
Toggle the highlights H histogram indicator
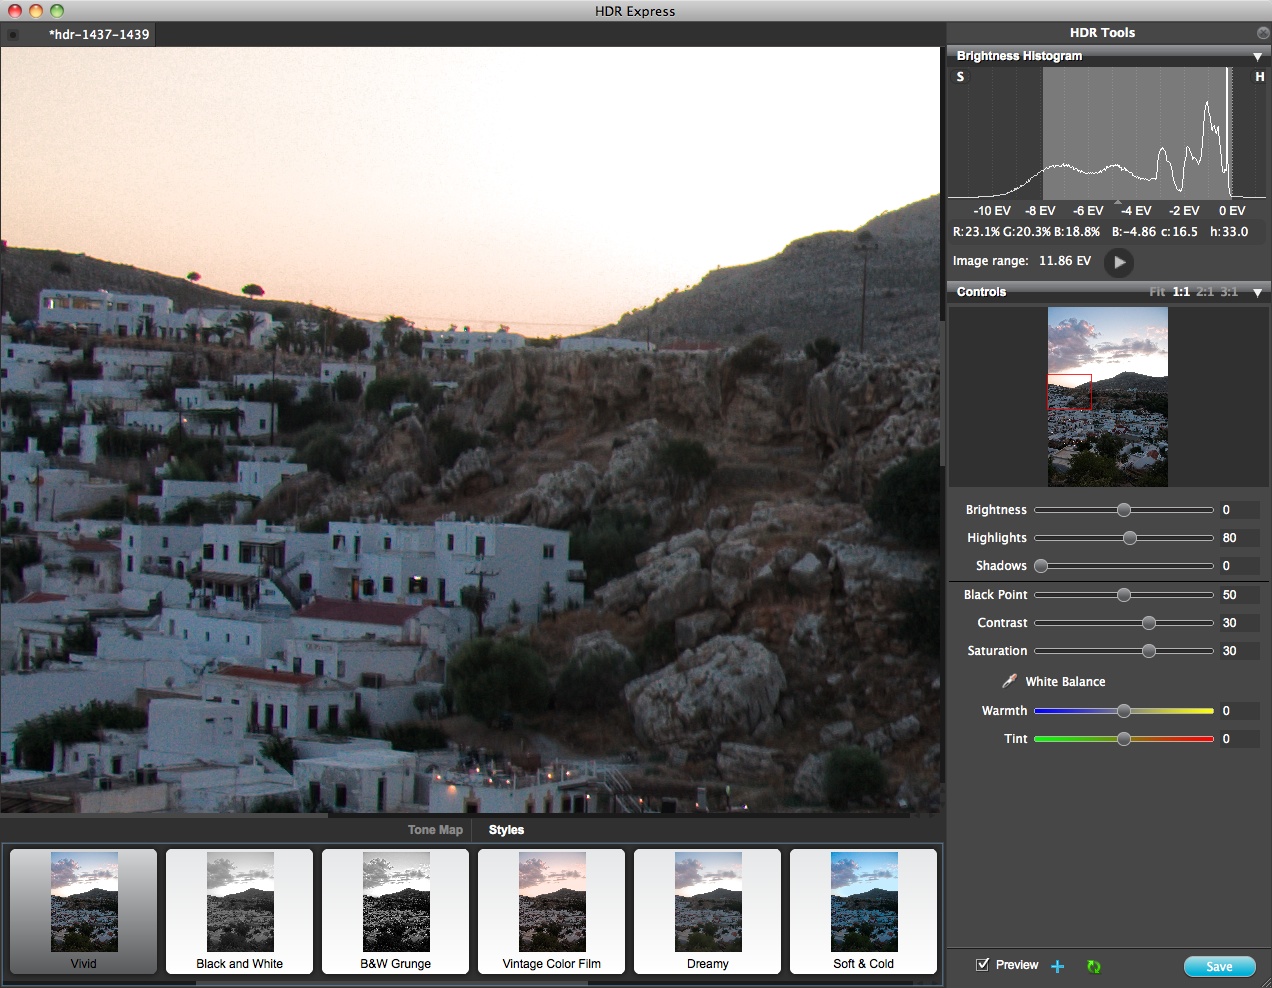1259,77
